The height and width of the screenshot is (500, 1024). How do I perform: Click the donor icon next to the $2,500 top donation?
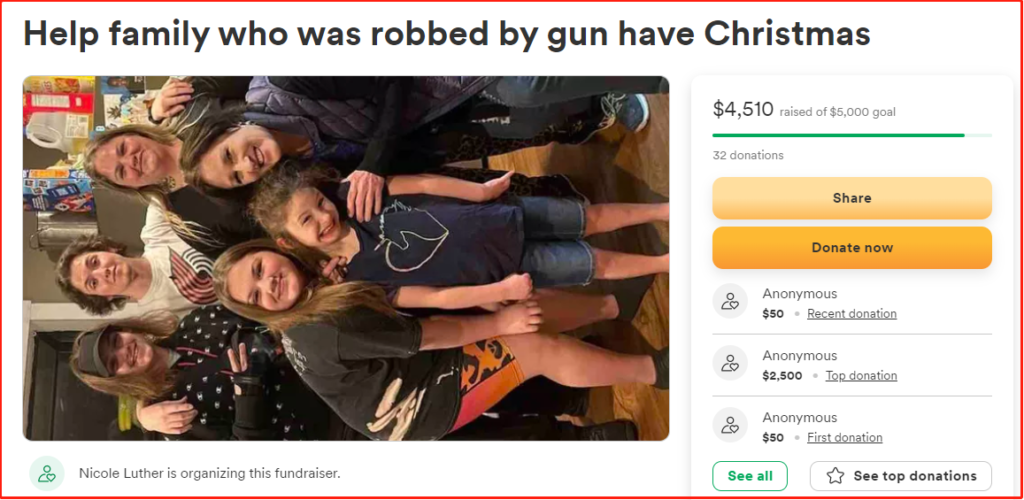click(x=730, y=363)
